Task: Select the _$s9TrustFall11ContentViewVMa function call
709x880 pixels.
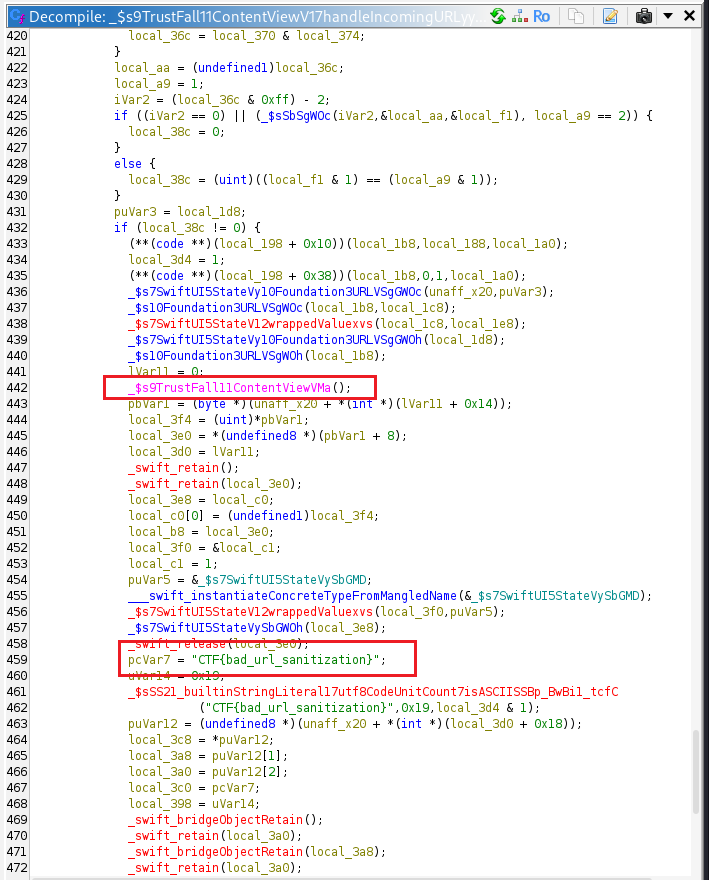Action: [240, 388]
